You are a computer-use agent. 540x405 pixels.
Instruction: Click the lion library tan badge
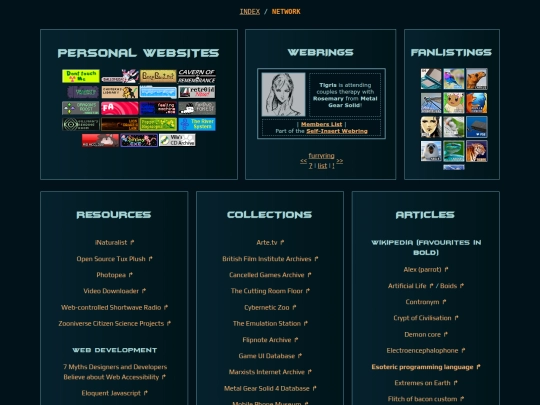coord(120,92)
